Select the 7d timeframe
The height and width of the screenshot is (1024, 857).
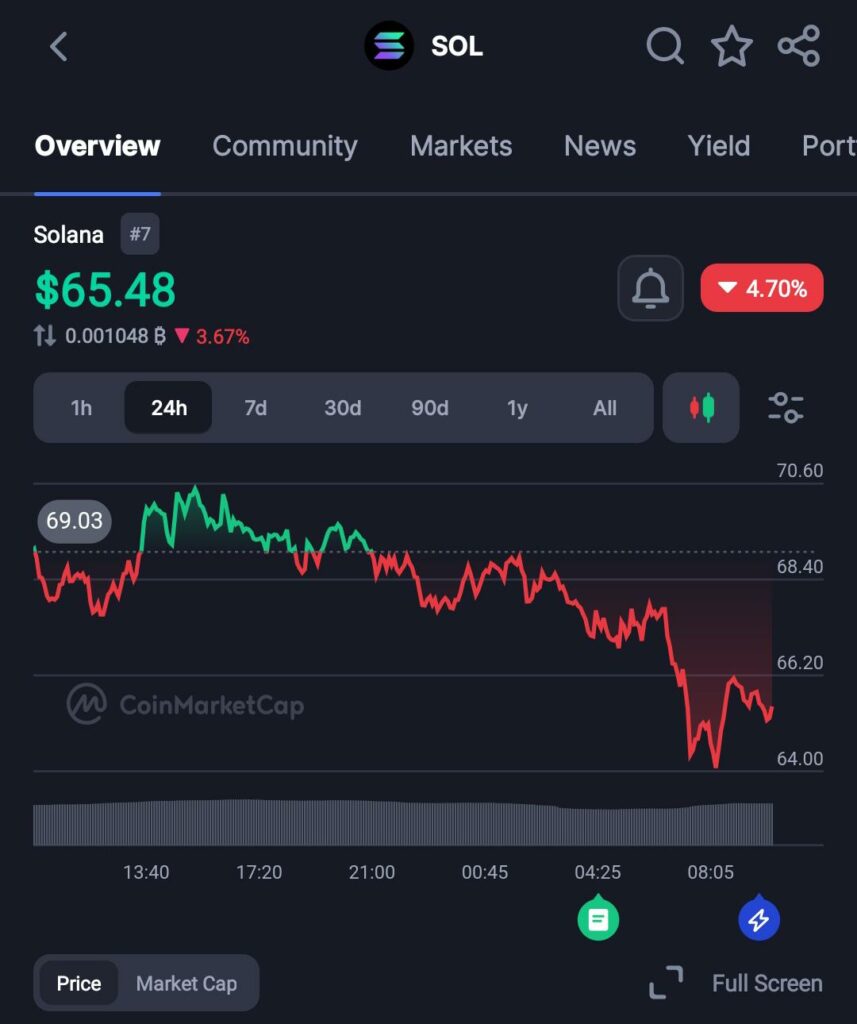click(x=255, y=408)
